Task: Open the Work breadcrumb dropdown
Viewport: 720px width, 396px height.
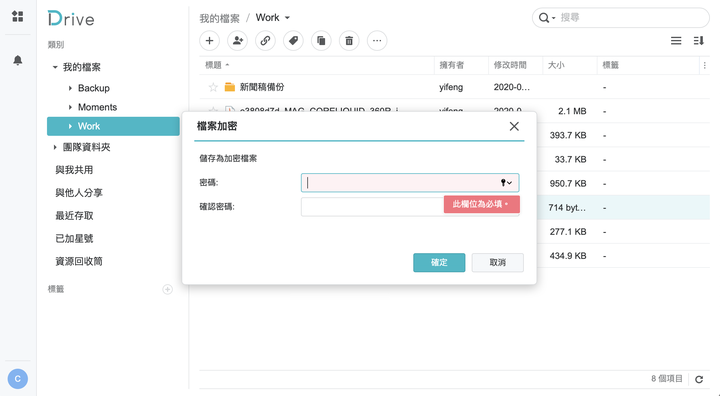Action: (x=287, y=18)
